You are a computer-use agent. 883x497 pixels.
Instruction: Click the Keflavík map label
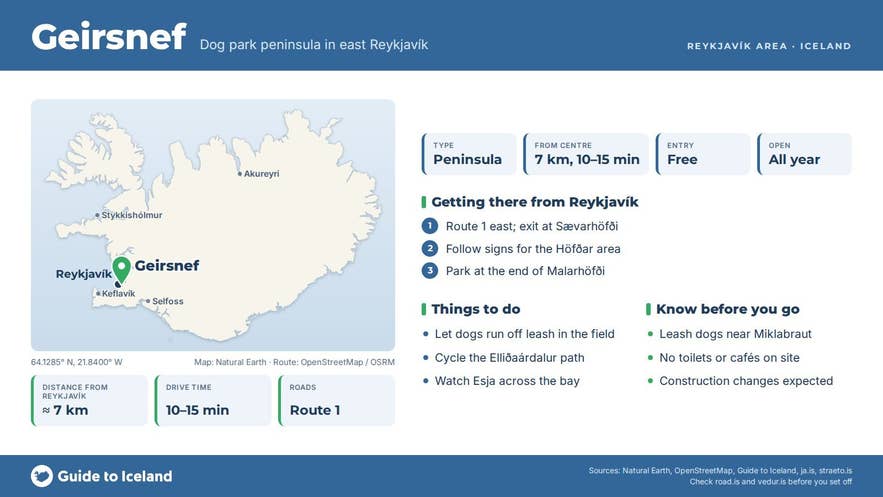tap(118, 293)
